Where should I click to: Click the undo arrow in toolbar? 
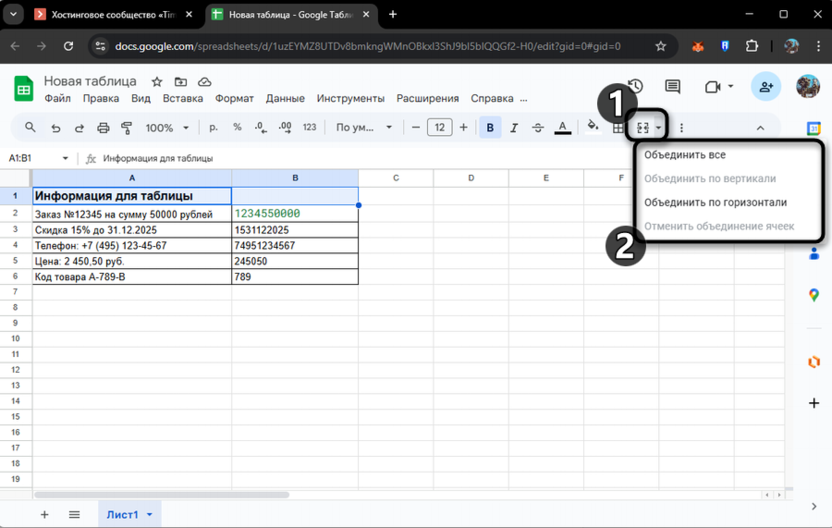55,128
